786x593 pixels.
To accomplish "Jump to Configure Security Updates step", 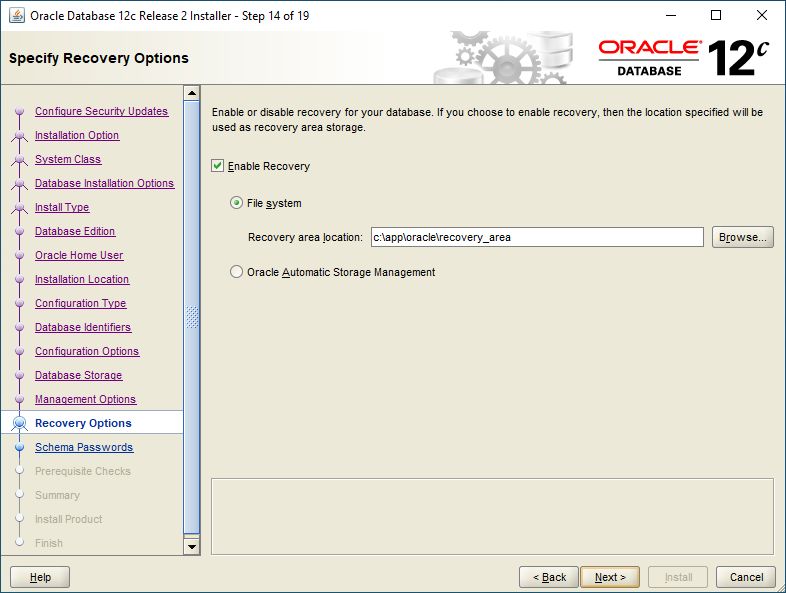I will pos(101,111).
